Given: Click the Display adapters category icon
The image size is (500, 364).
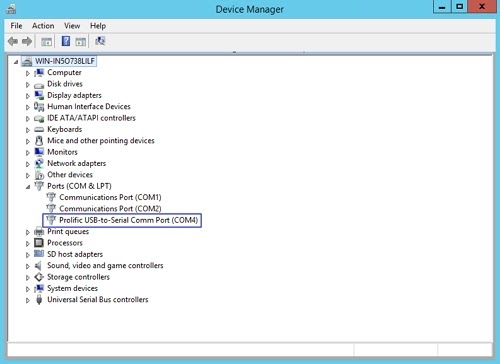Looking at the screenshot, I should click(39, 95).
